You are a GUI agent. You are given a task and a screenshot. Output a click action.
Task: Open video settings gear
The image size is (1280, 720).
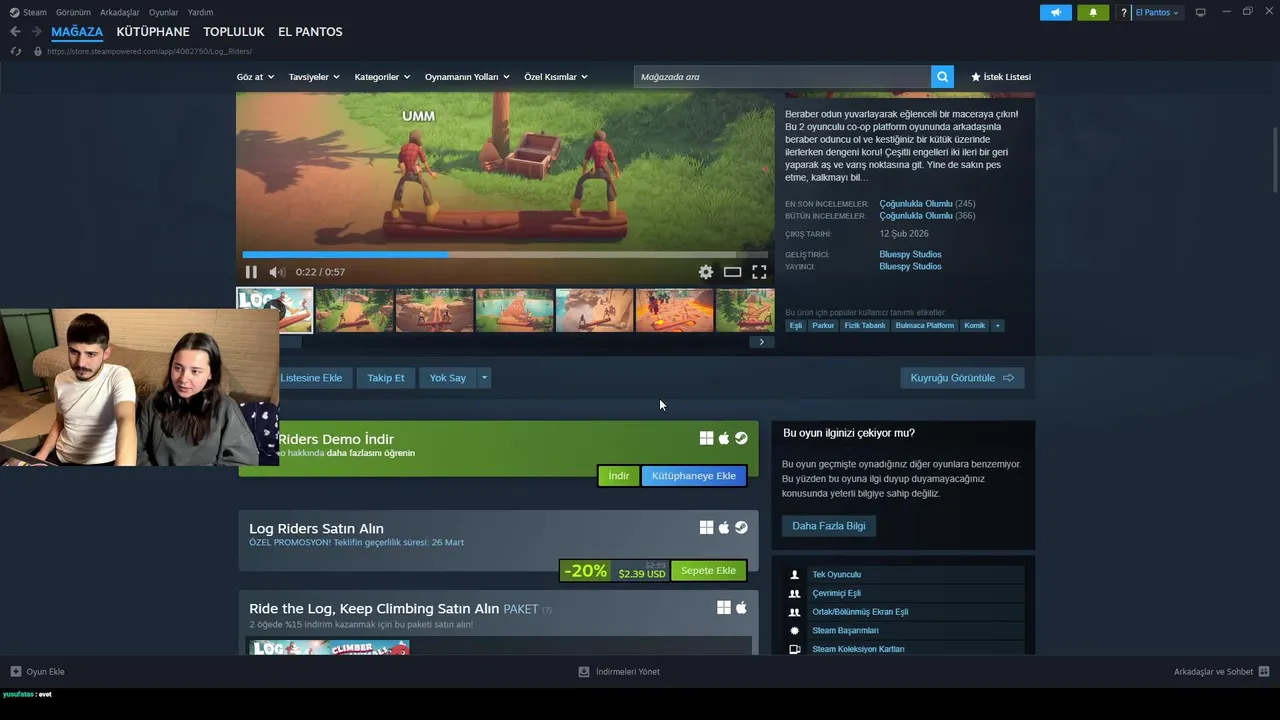pos(706,272)
